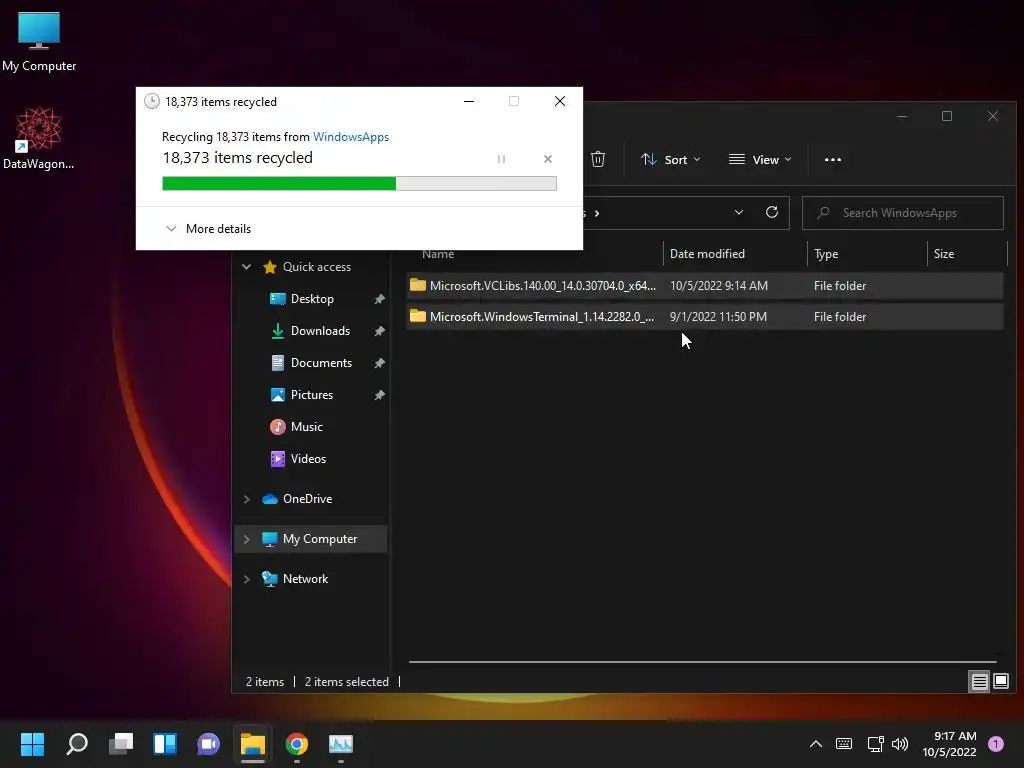Viewport: 1024px width, 768px height.
Task: Click the breadcrumb chevron in address bar
Action: point(597,213)
